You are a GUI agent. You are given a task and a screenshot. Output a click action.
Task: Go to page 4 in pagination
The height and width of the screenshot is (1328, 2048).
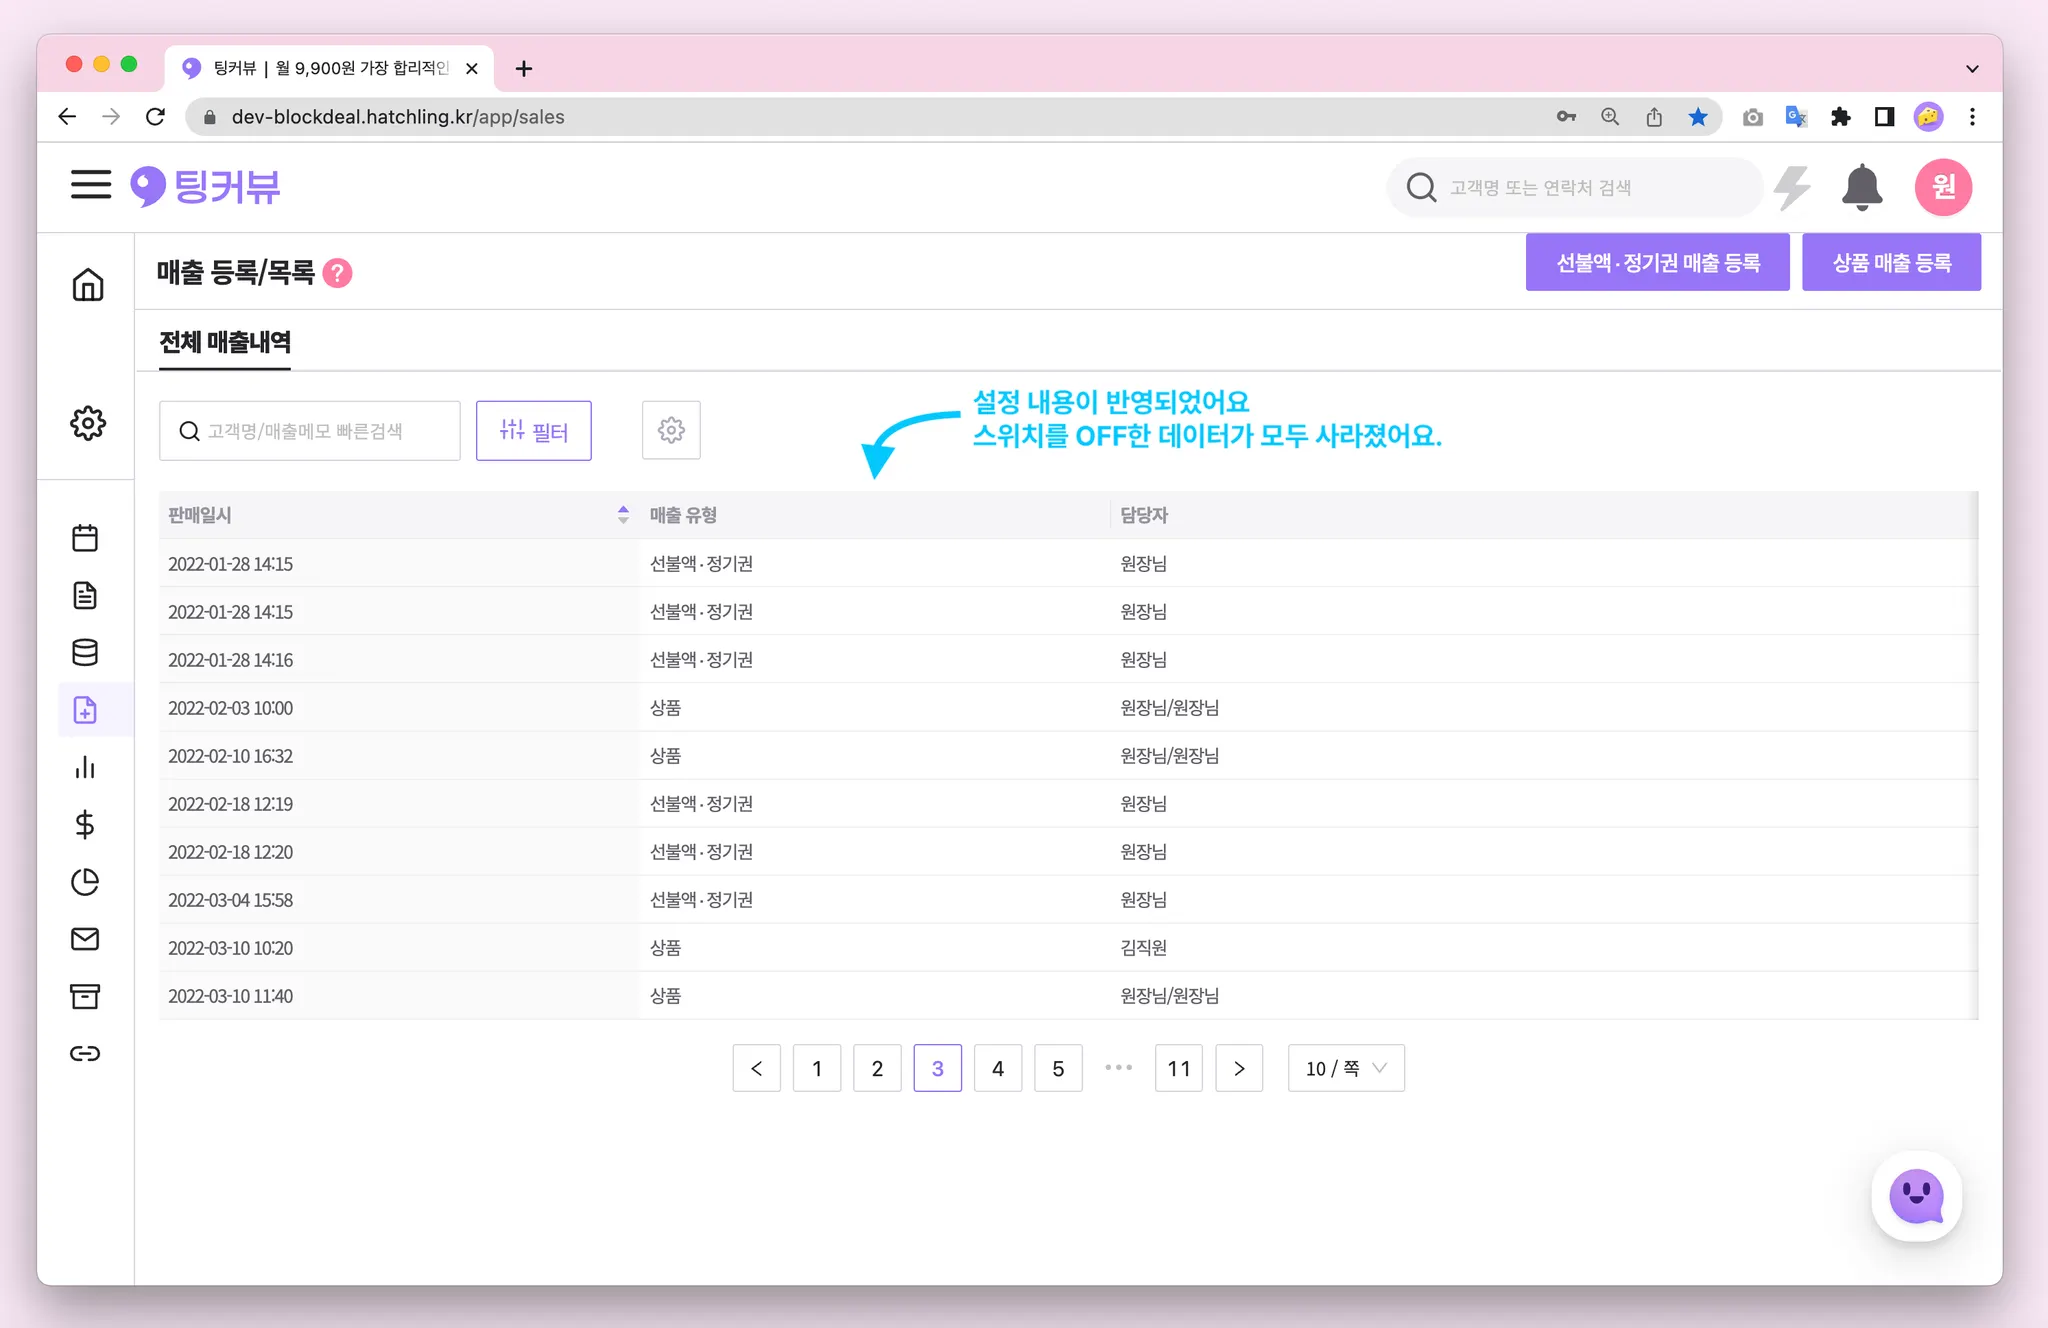(x=998, y=1068)
